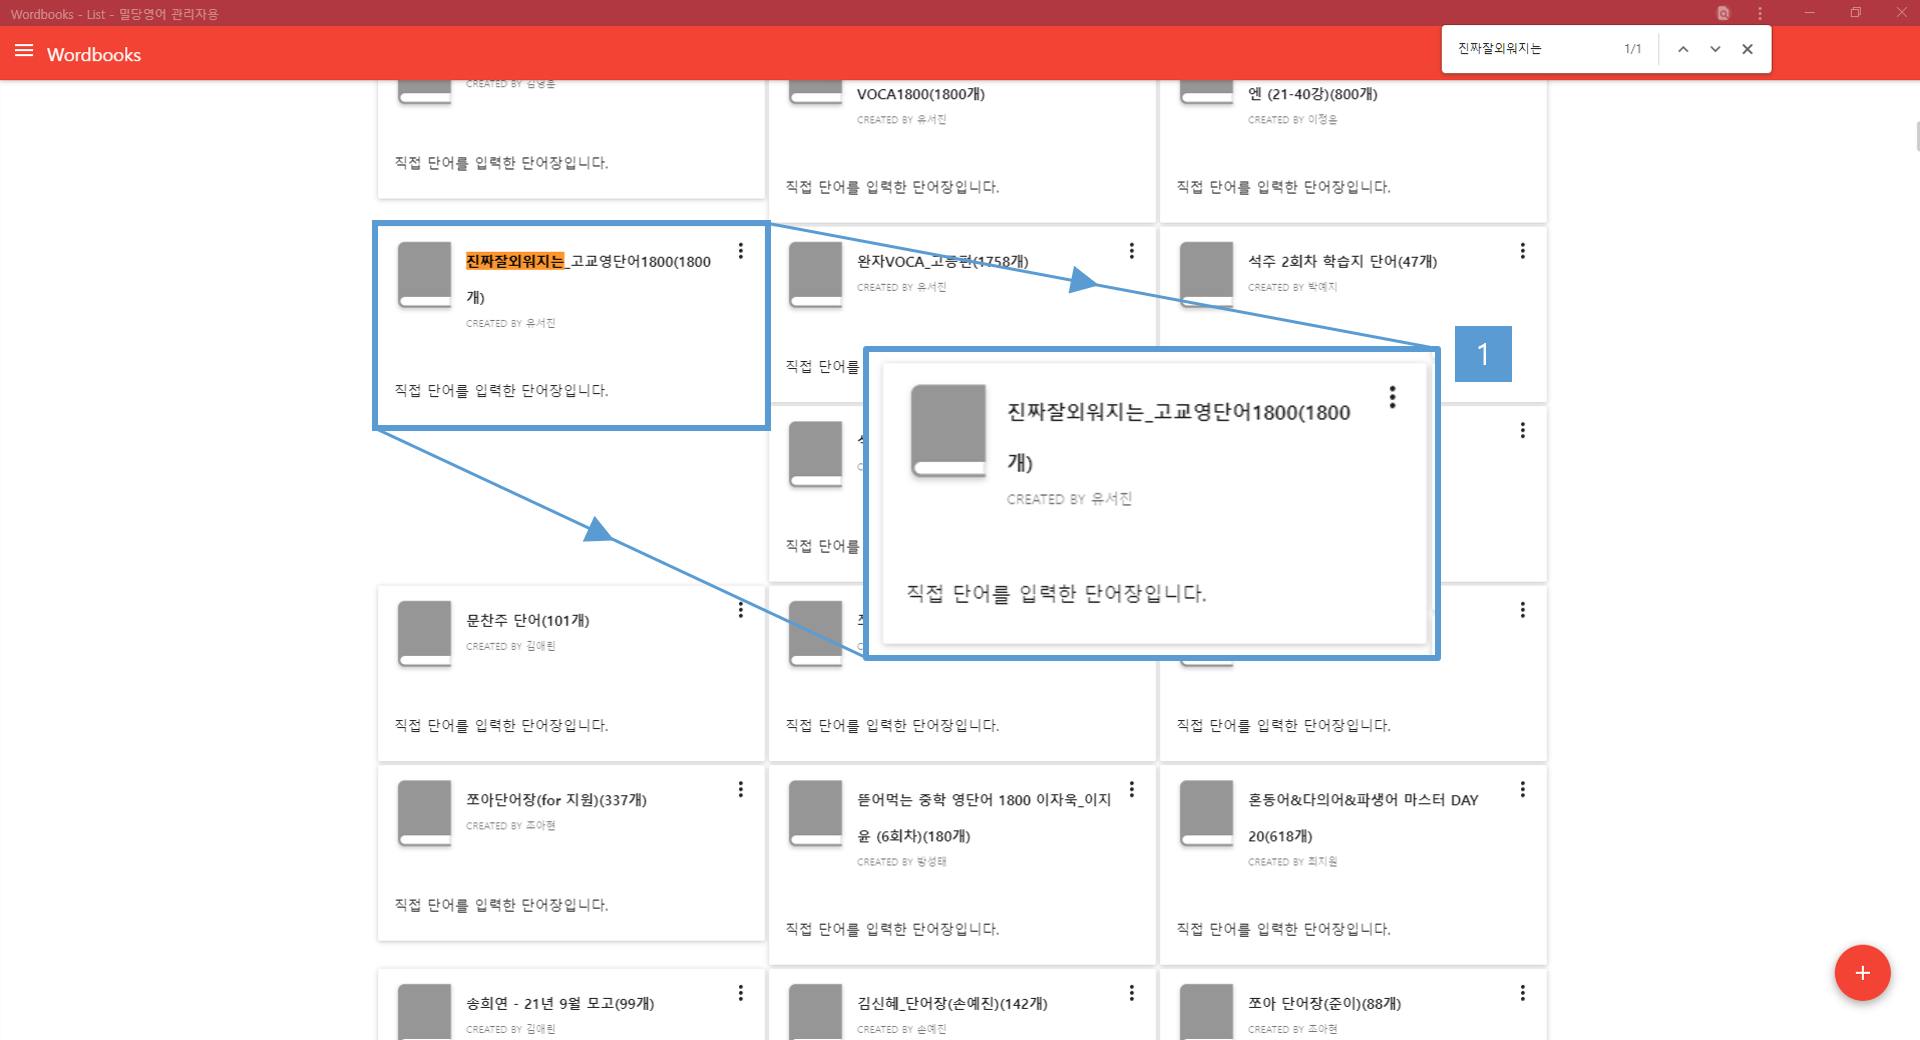Viewport: 1920px width, 1040px height.
Task: Open options for 석주 2회차 학습지 단어 card
Action: click(x=1522, y=251)
